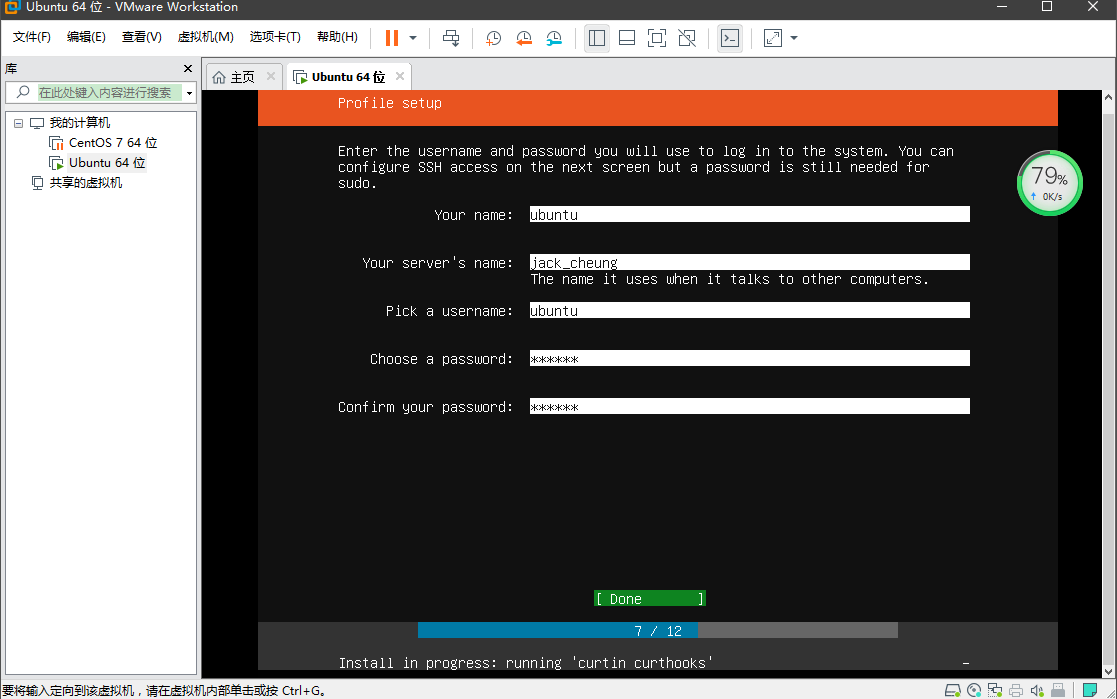Open the 虚拟机(M) menu

pyautogui.click(x=206, y=37)
